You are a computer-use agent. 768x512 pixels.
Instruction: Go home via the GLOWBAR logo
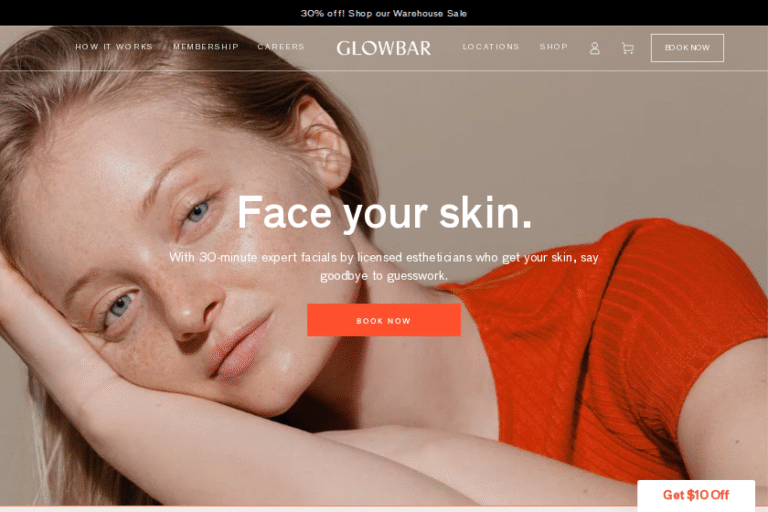(384, 48)
